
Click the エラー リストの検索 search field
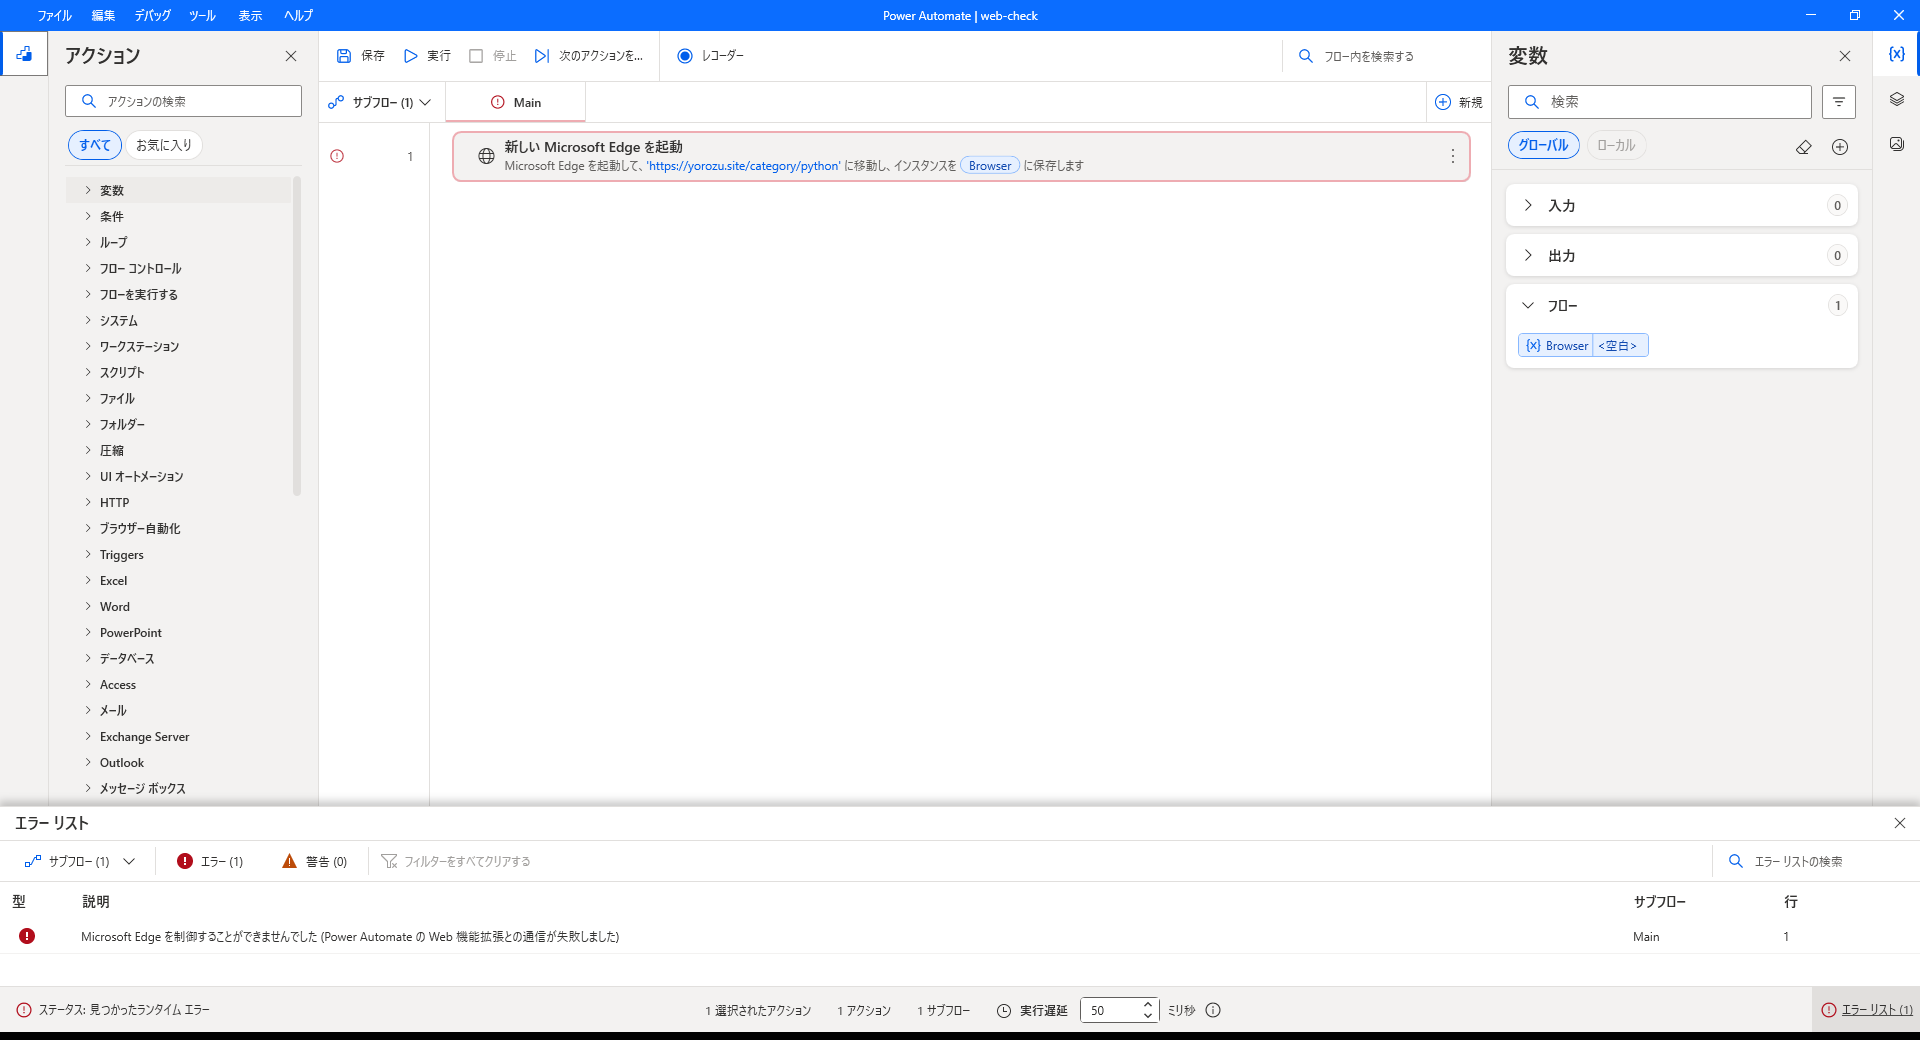coord(1814,861)
